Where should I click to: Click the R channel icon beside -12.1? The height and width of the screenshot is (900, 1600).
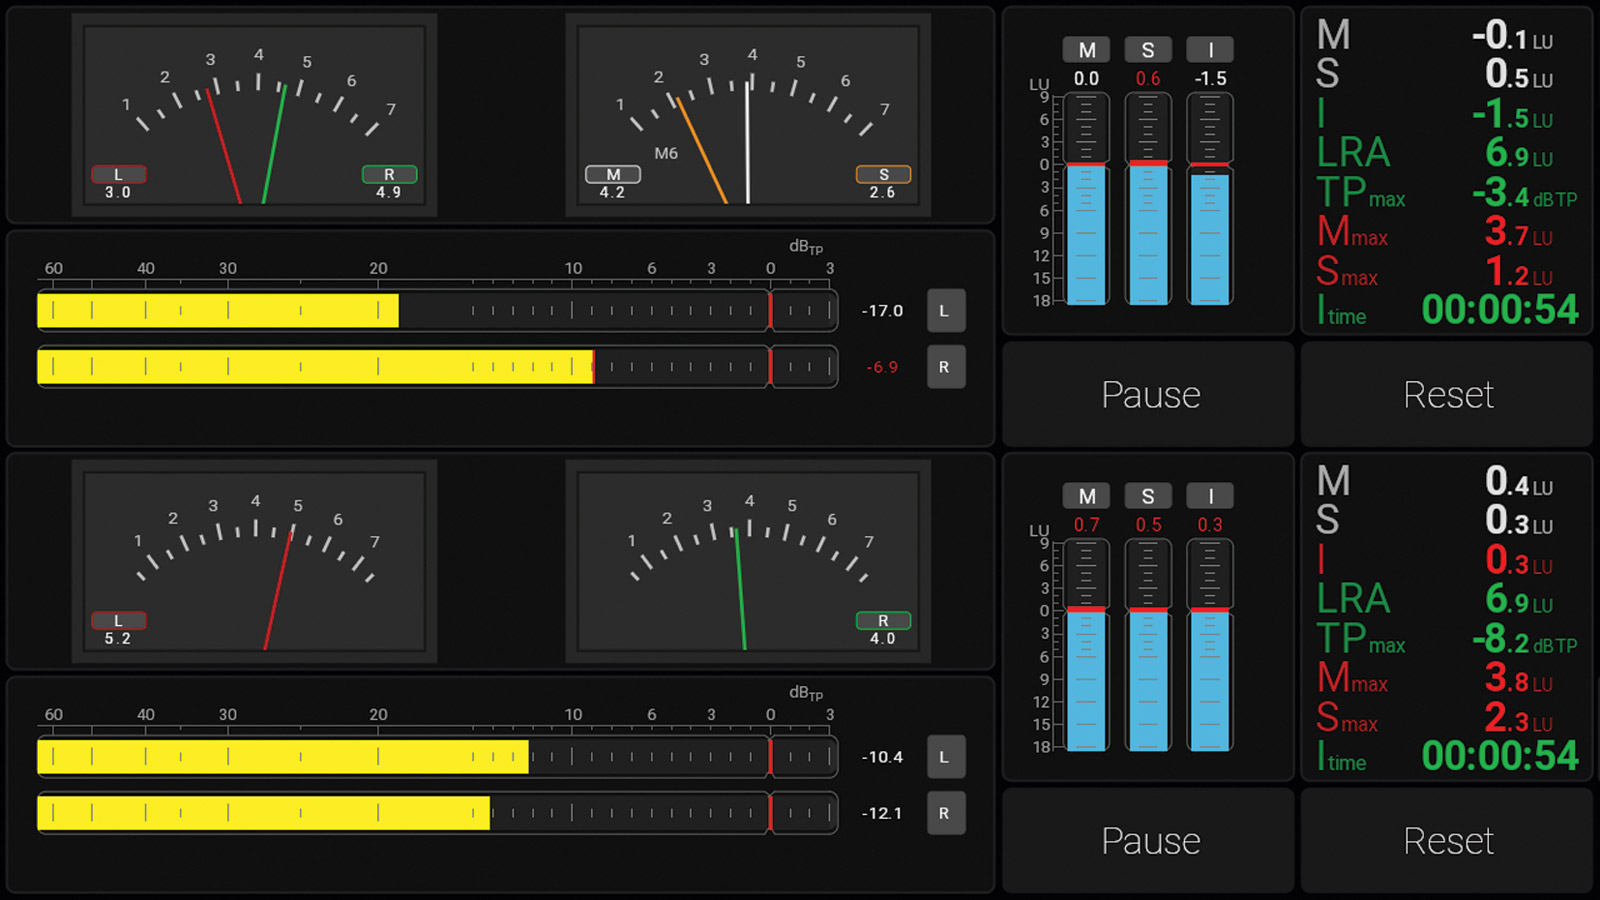(x=945, y=813)
